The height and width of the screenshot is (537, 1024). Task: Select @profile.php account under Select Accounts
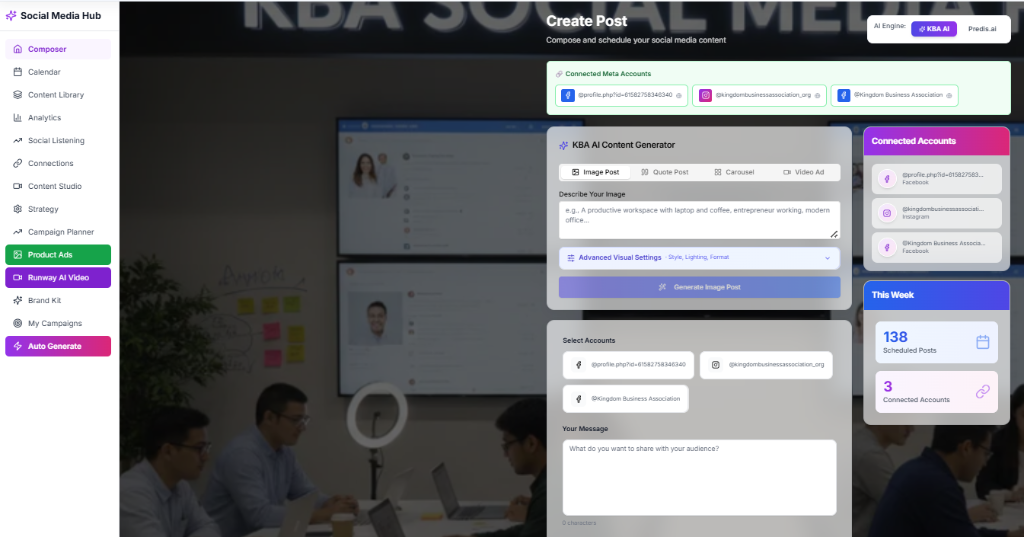click(628, 365)
